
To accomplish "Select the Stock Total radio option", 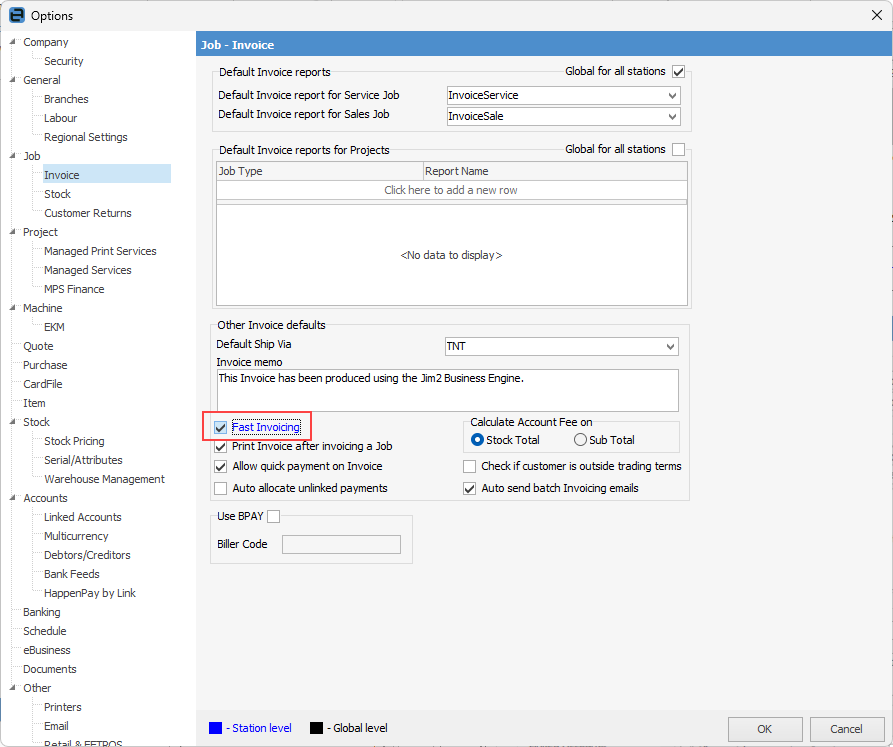I will [x=477, y=440].
